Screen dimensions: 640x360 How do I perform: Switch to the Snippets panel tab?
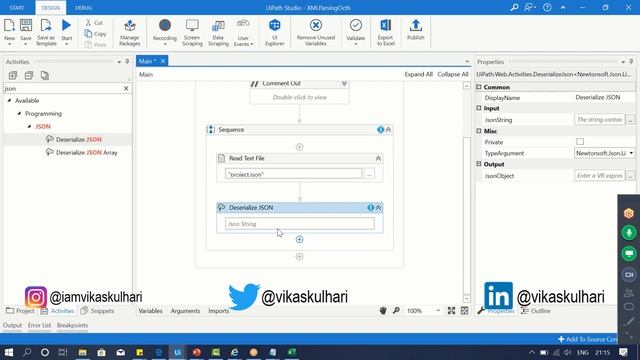pos(97,311)
